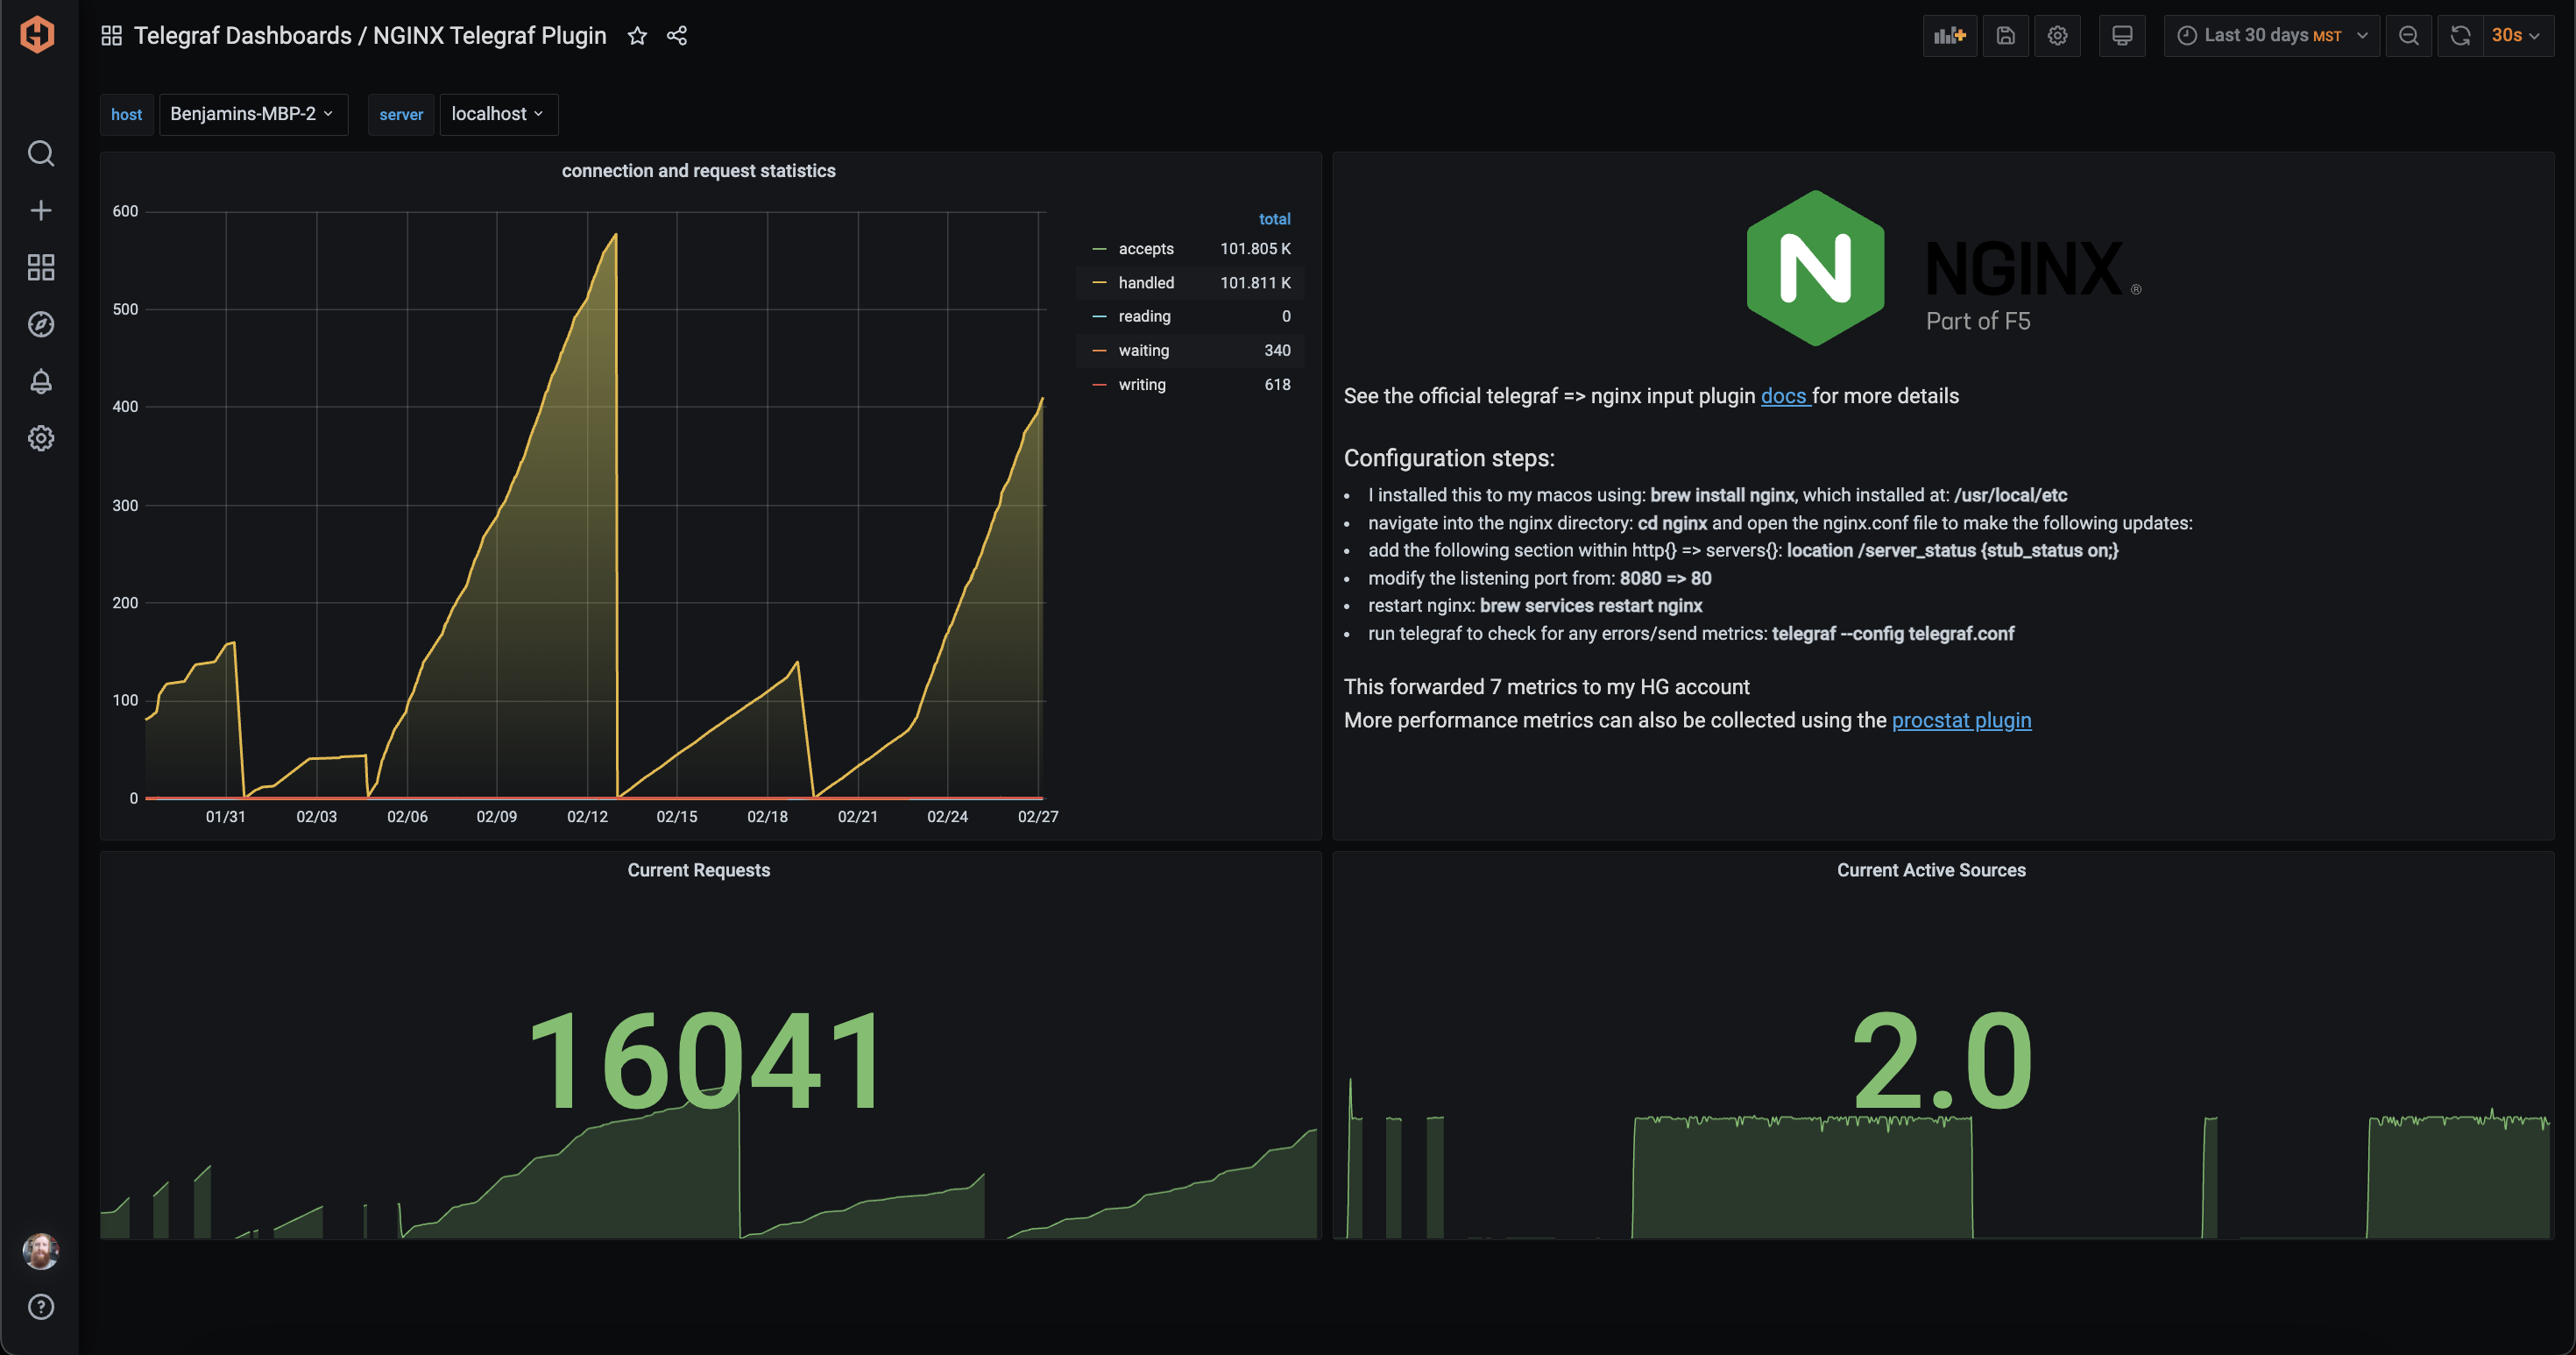This screenshot has width=2576, height=1355.
Task: Open the Last 30 days time picker
Action: click(x=2272, y=35)
